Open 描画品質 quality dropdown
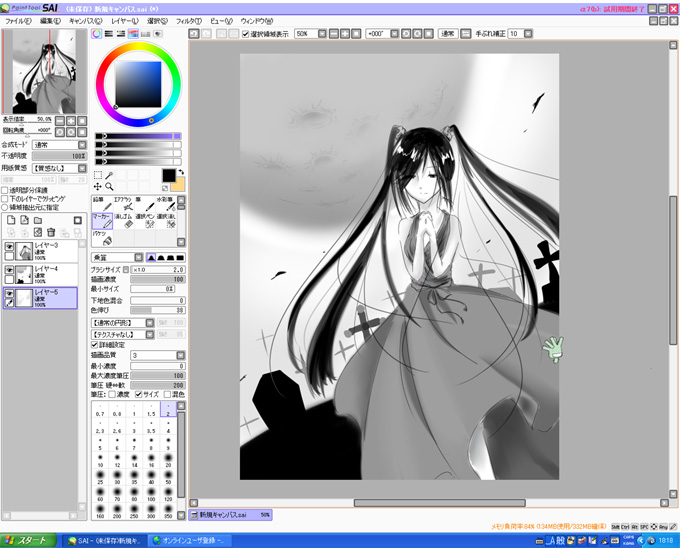This screenshot has height=548, width=680. [x=158, y=356]
